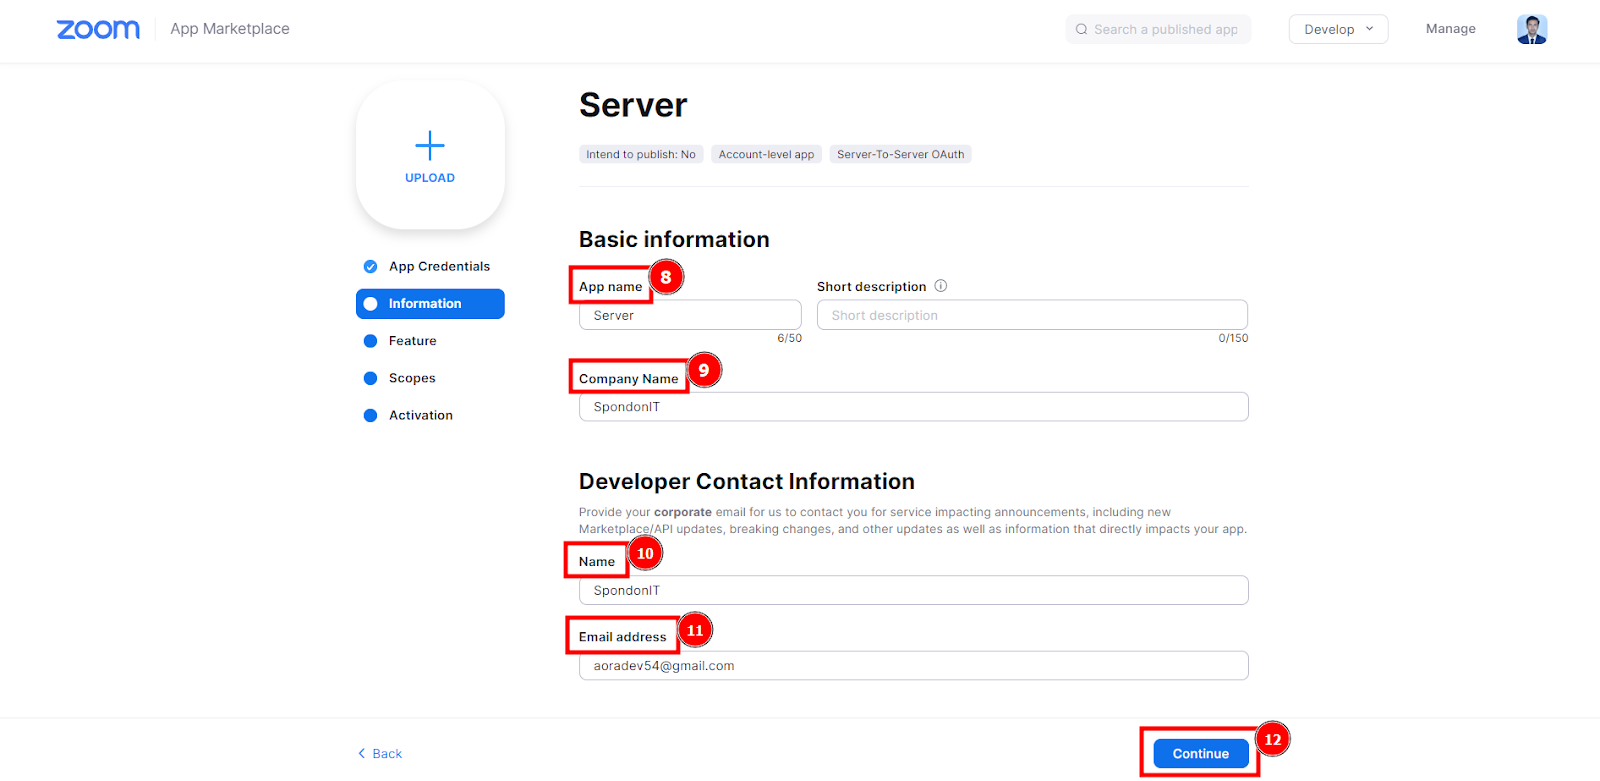Click the Short description info icon
Screen dimensions: 1600x781
click(x=940, y=286)
